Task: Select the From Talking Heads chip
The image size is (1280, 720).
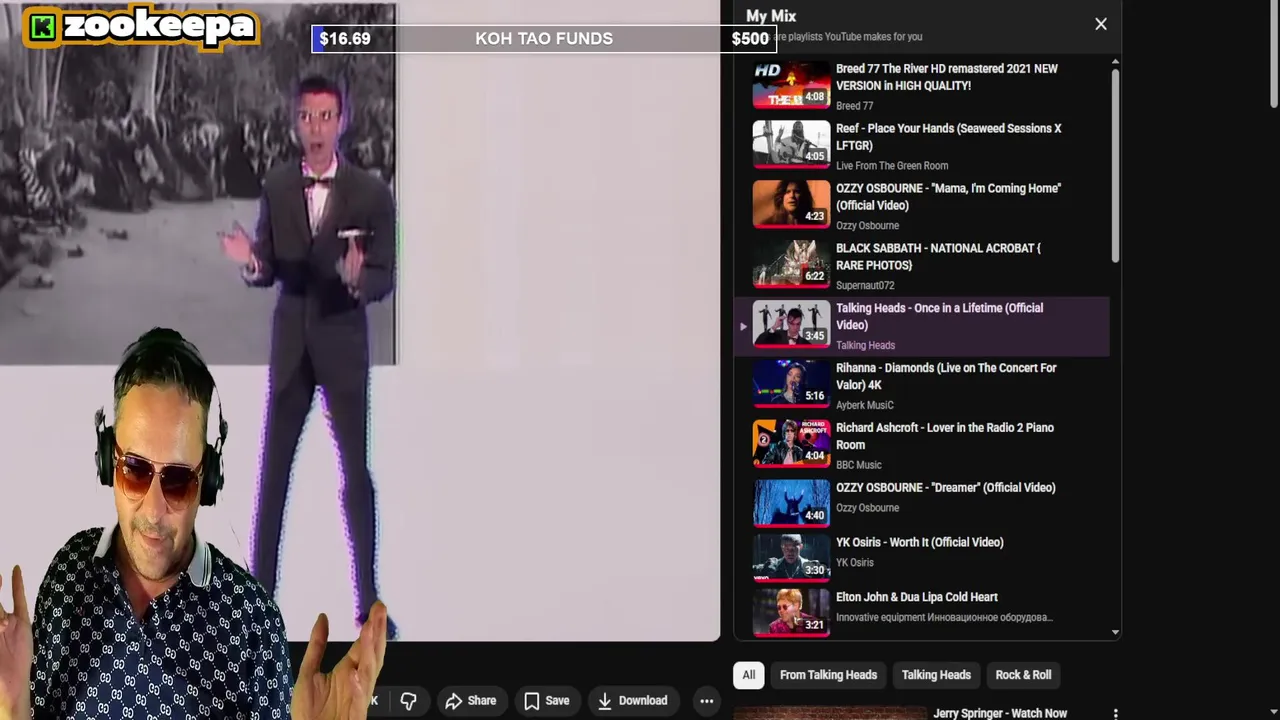Action: tap(828, 675)
